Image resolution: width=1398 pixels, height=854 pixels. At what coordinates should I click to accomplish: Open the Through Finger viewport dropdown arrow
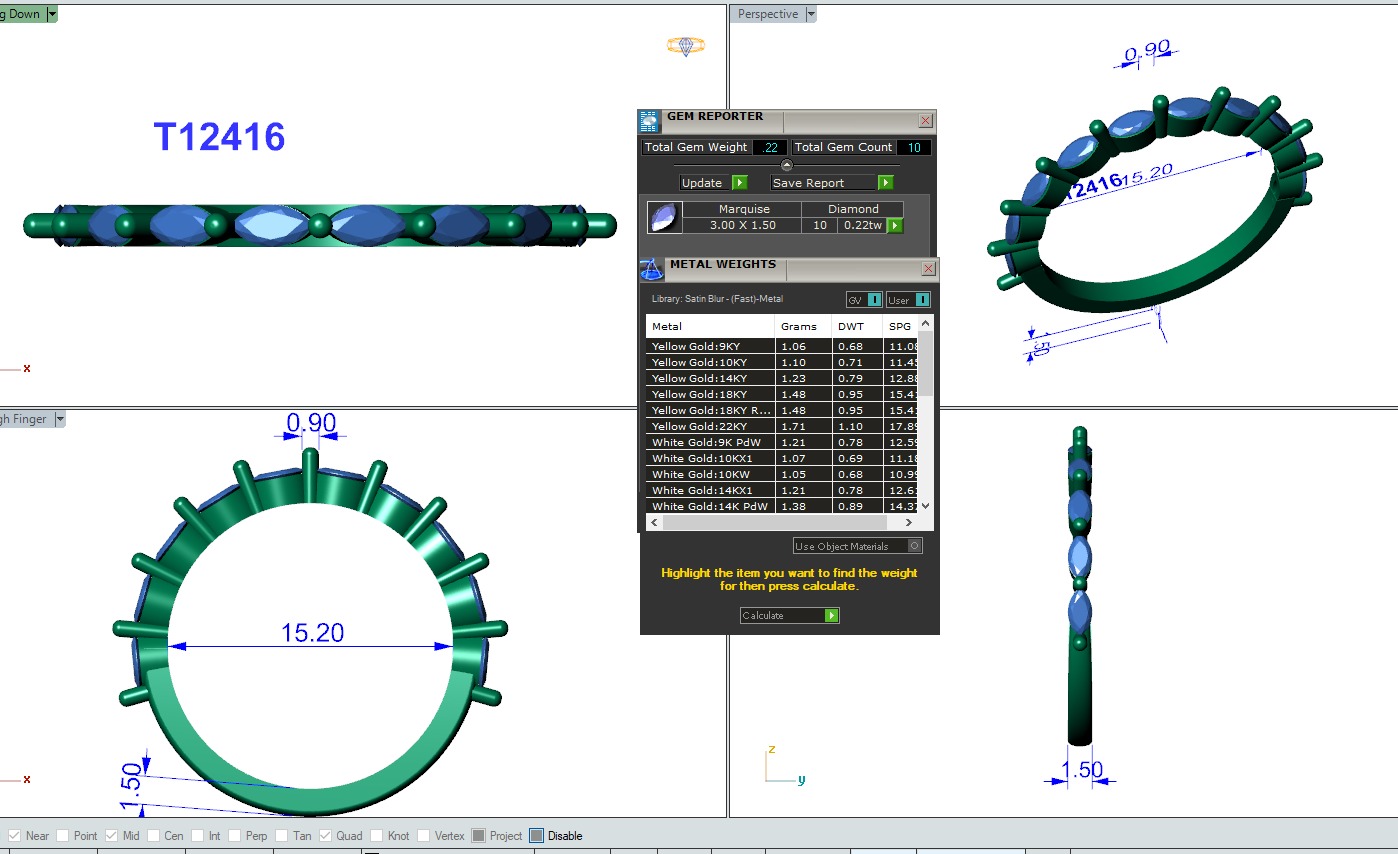(59, 419)
